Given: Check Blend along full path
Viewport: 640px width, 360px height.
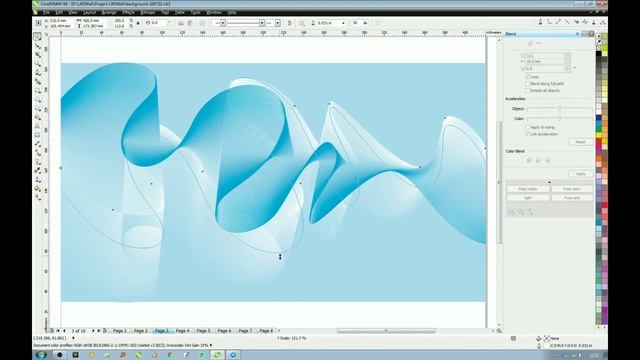Looking at the screenshot, I should (527, 83).
